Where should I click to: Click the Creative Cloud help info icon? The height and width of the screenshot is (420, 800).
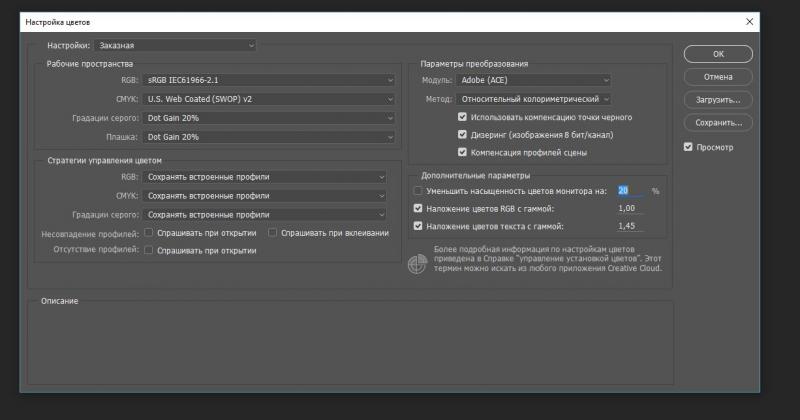(417, 264)
